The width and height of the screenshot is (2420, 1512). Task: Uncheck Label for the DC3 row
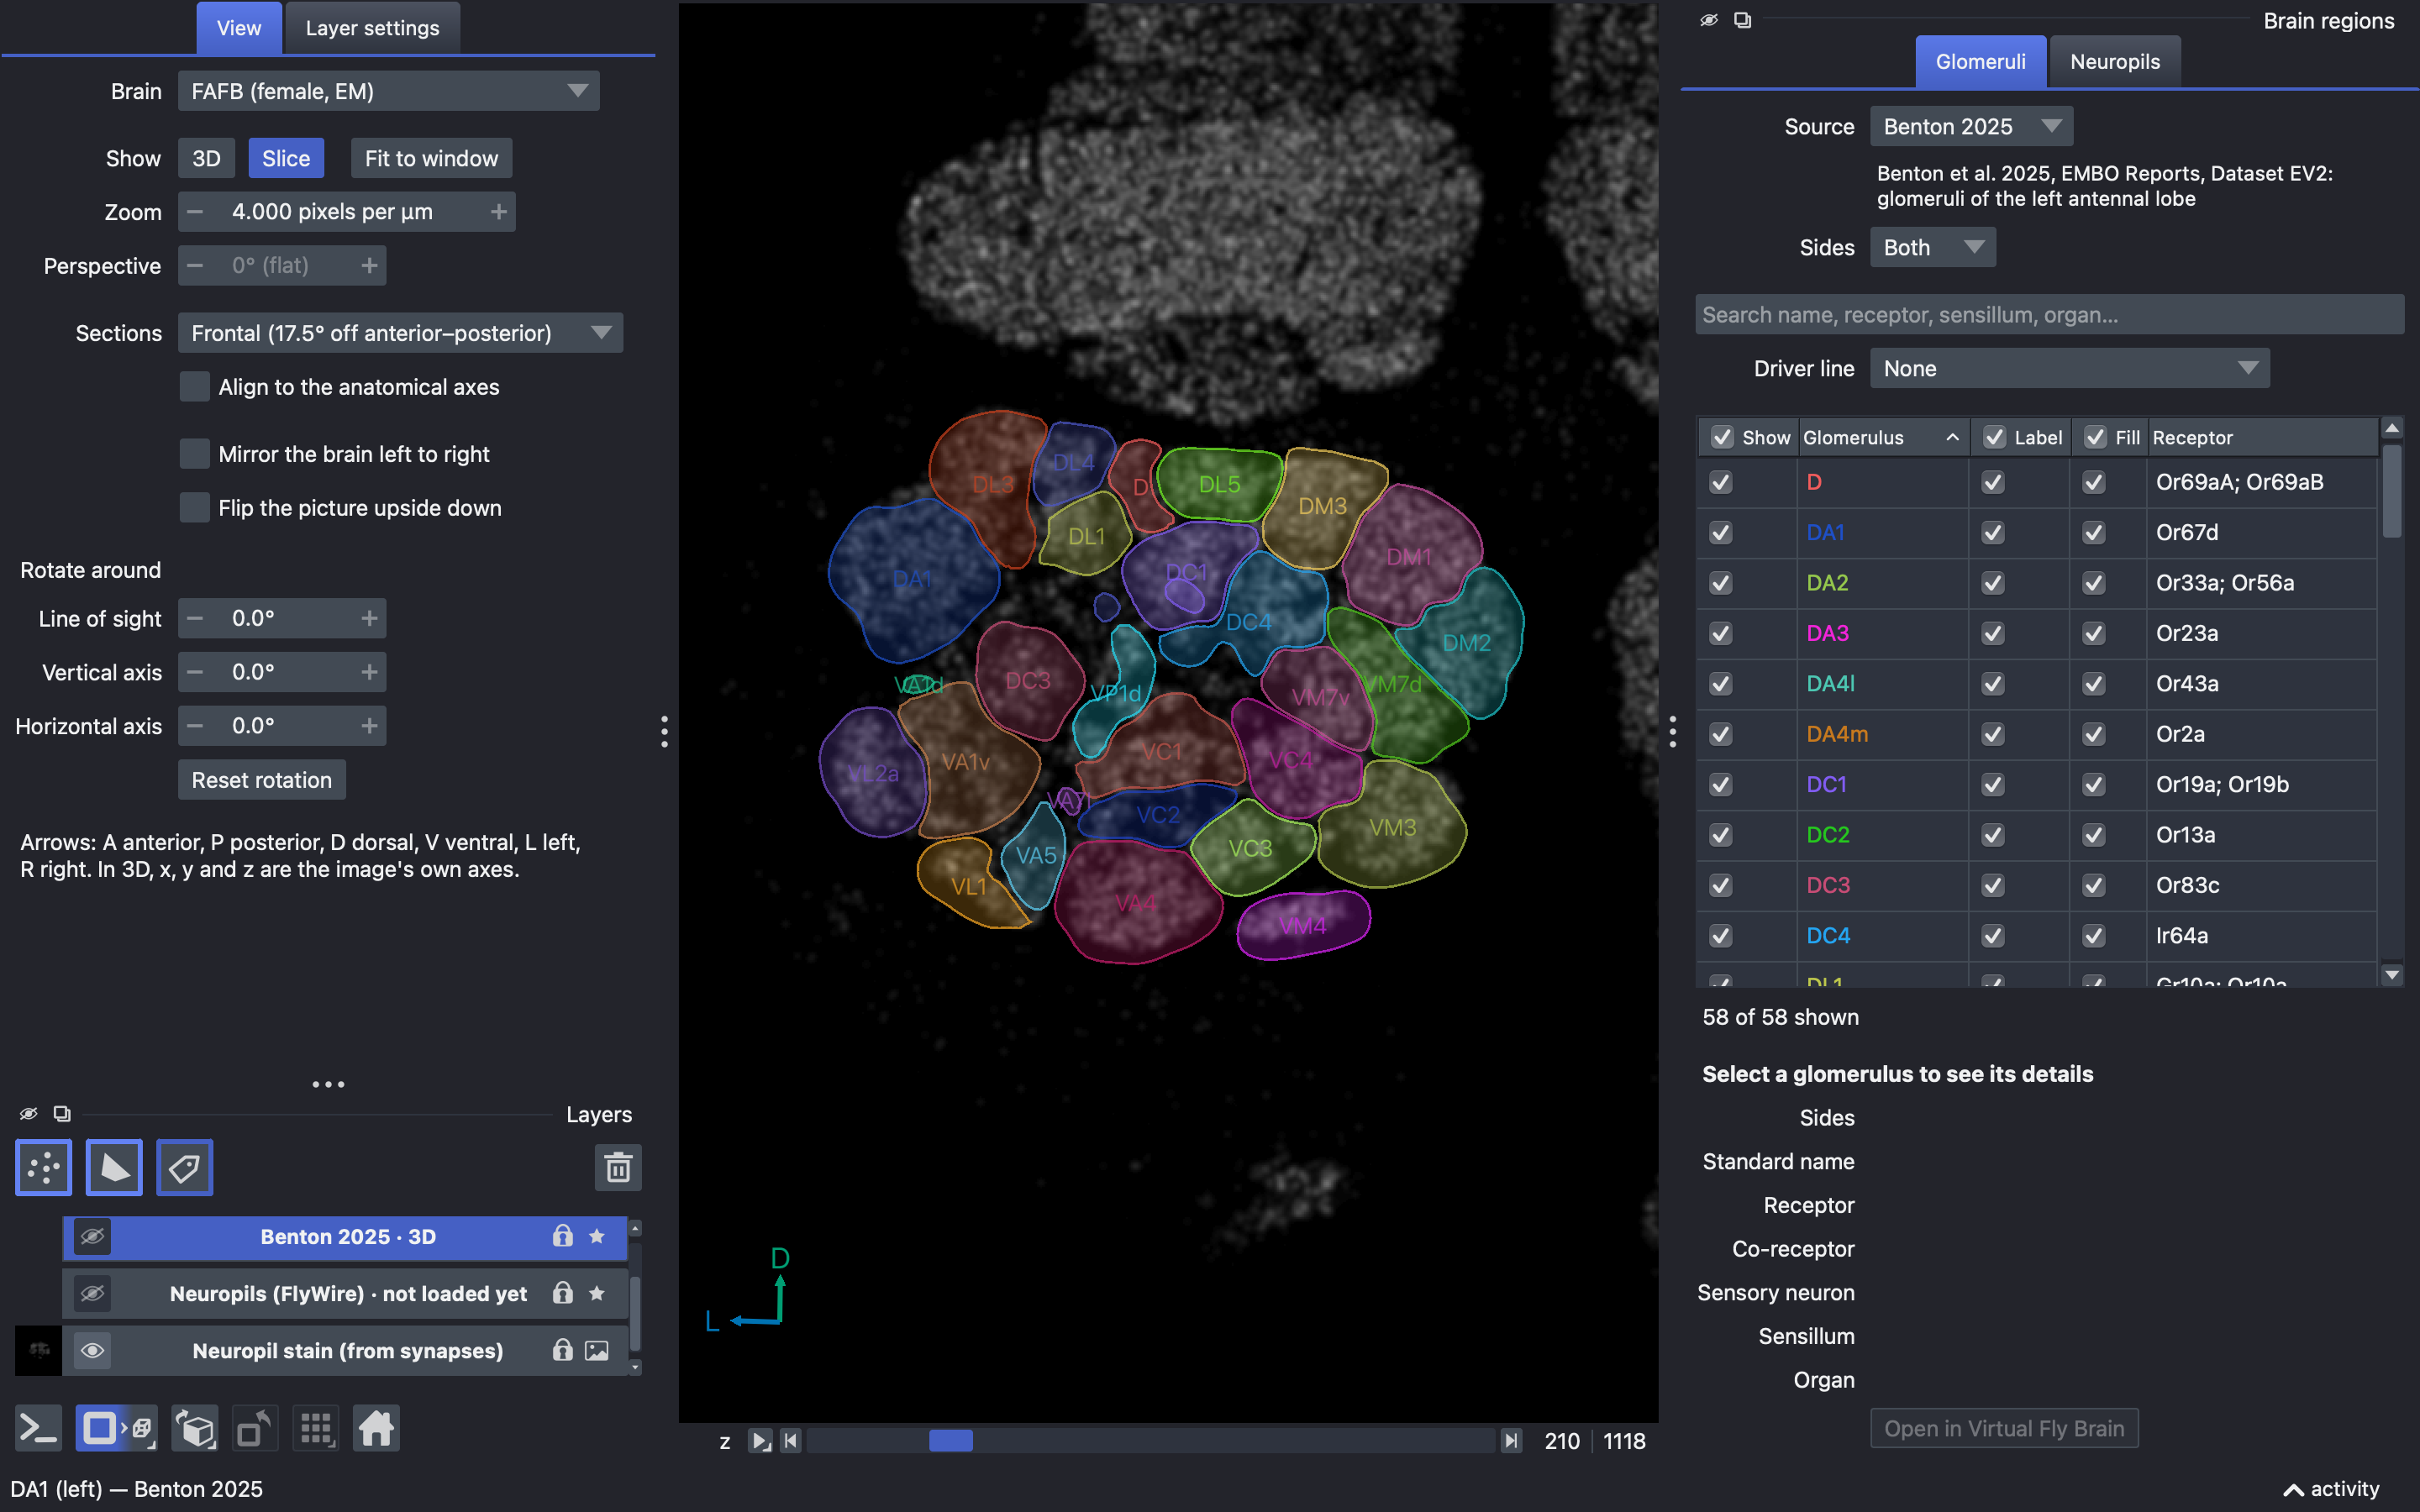click(x=1993, y=886)
